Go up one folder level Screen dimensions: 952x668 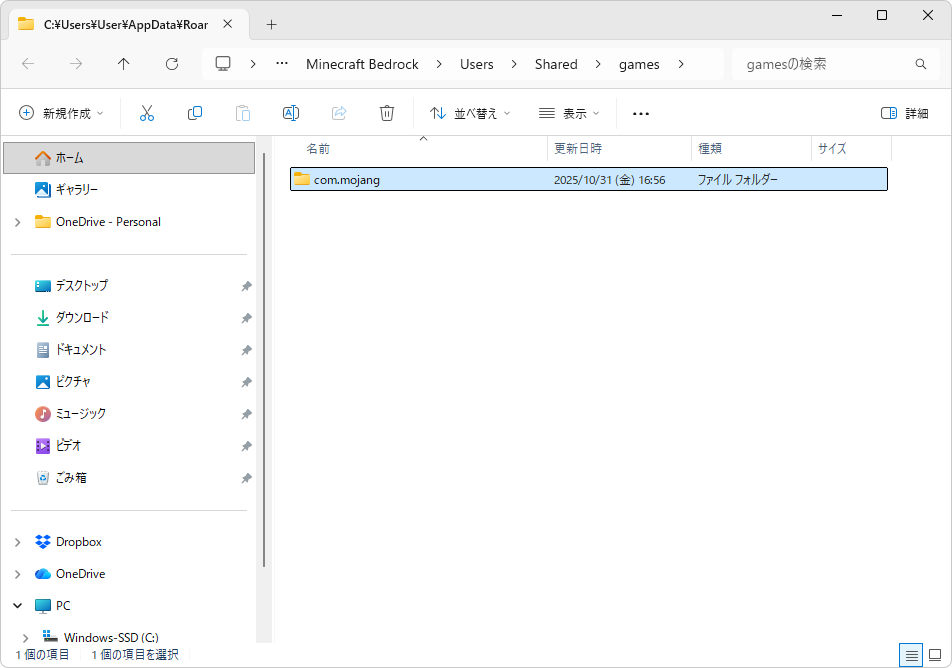point(124,64)
